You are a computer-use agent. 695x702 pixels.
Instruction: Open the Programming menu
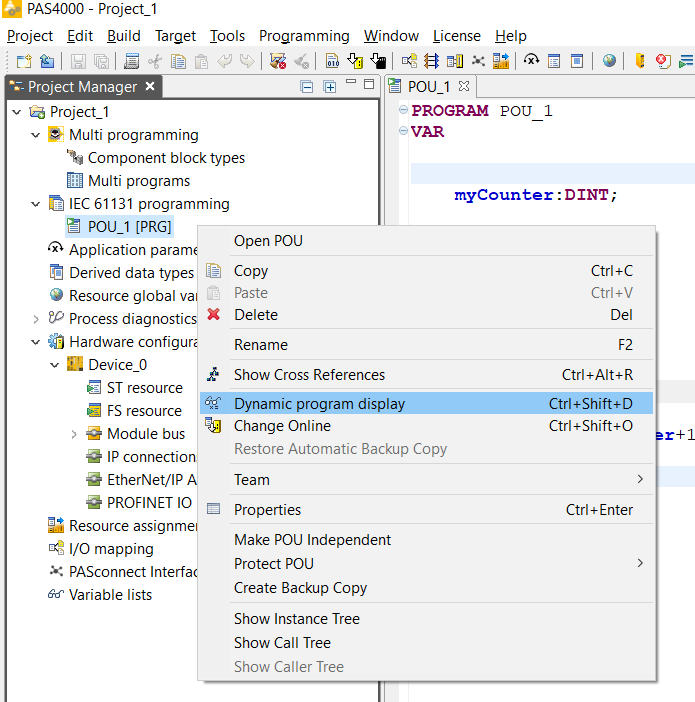pos(304,36)
